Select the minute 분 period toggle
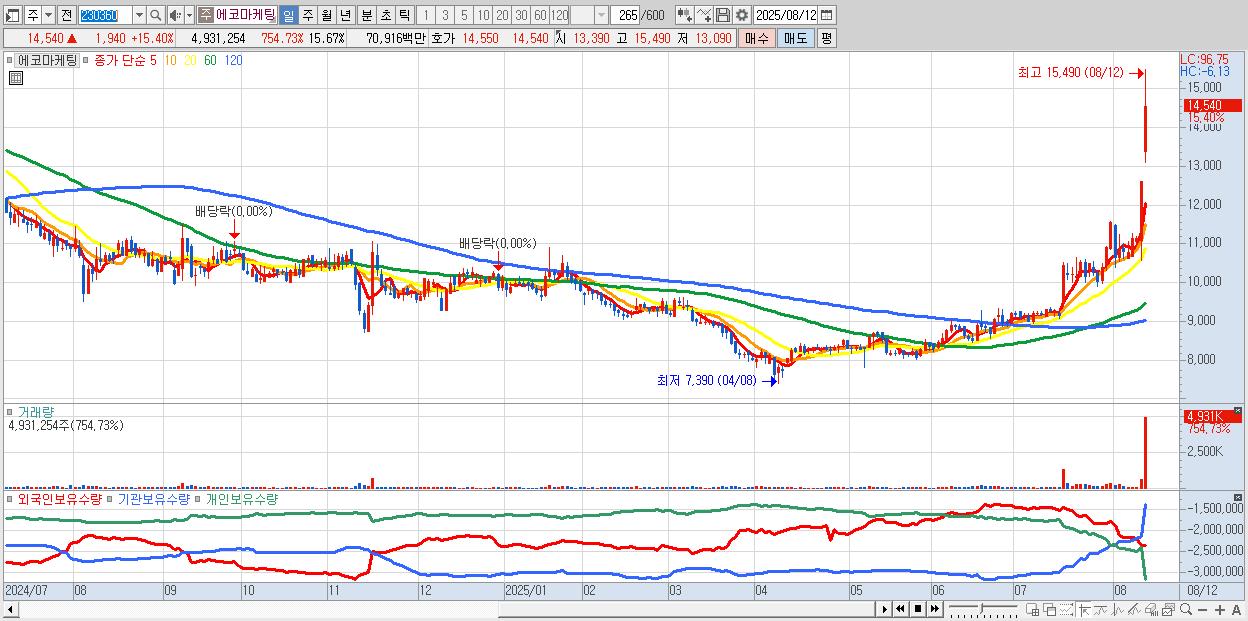This screenshot has width=1248, height=621. click(x=367, y=15)
